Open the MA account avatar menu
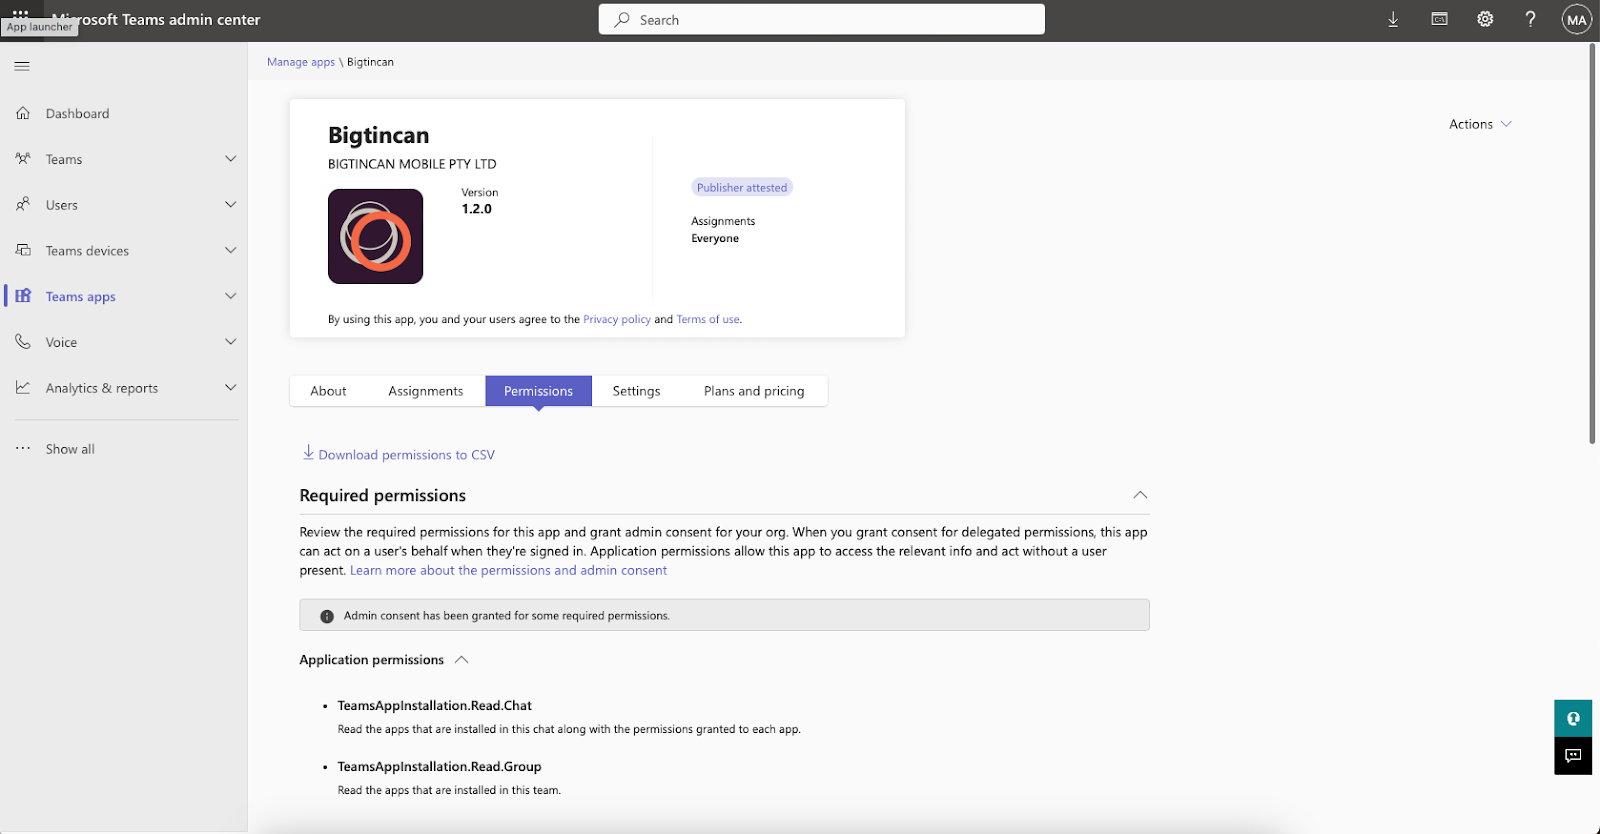The image size is (1600, 834). [1576, 20]
